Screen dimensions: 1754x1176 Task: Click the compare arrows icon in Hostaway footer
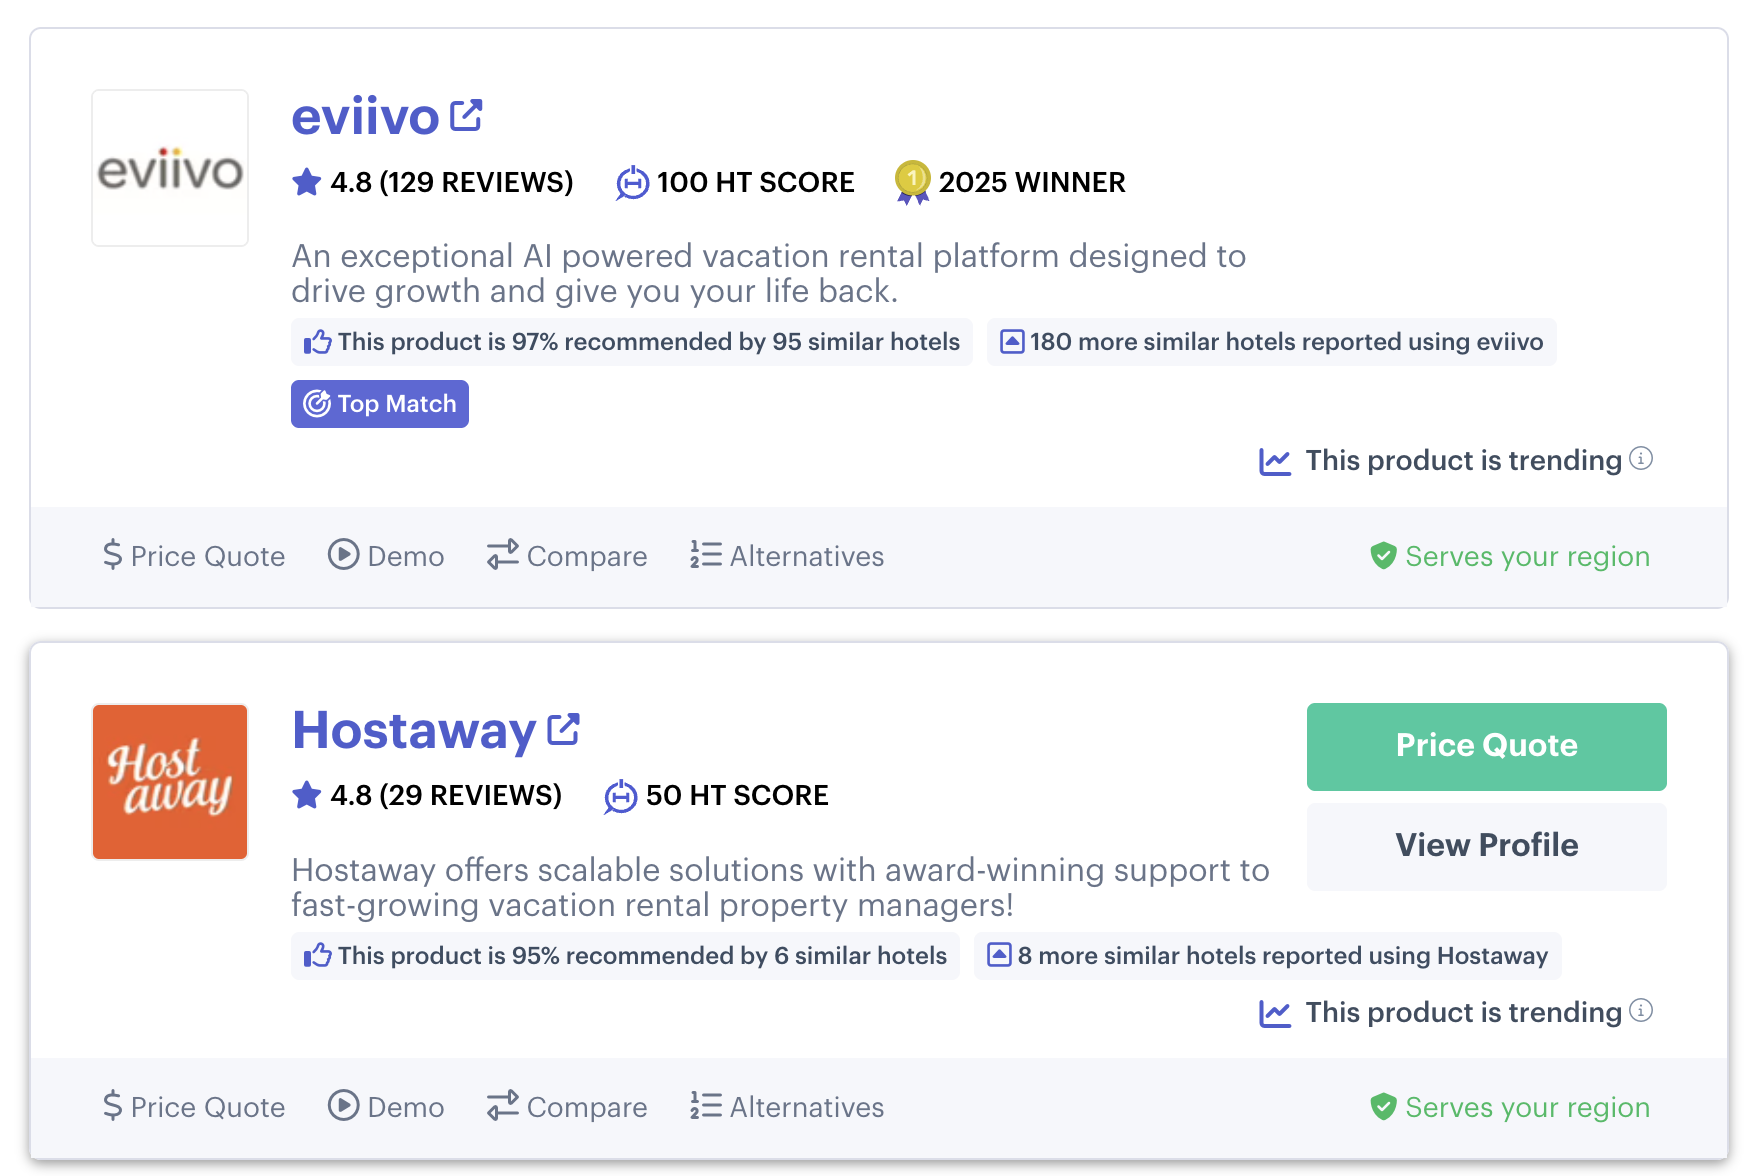pyautogui.click(x=503, y=1106)
